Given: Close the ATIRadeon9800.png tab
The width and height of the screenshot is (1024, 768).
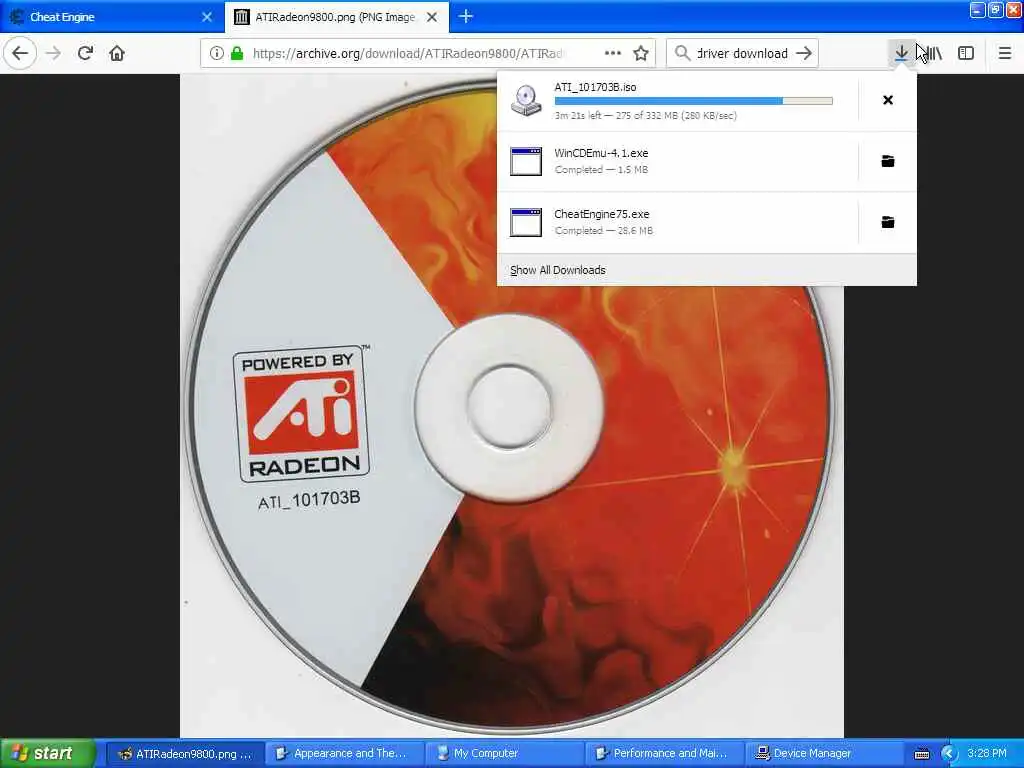Looking at the screenshot, I should coord(432,17).
